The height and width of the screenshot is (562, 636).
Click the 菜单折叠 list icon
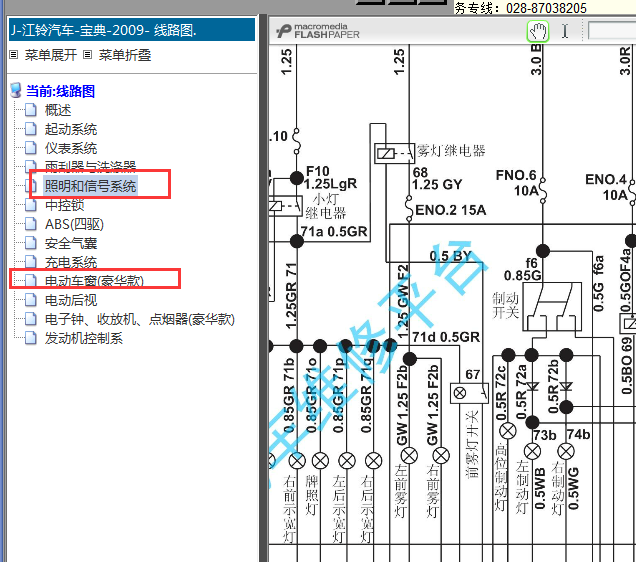[x=88, y=54]
